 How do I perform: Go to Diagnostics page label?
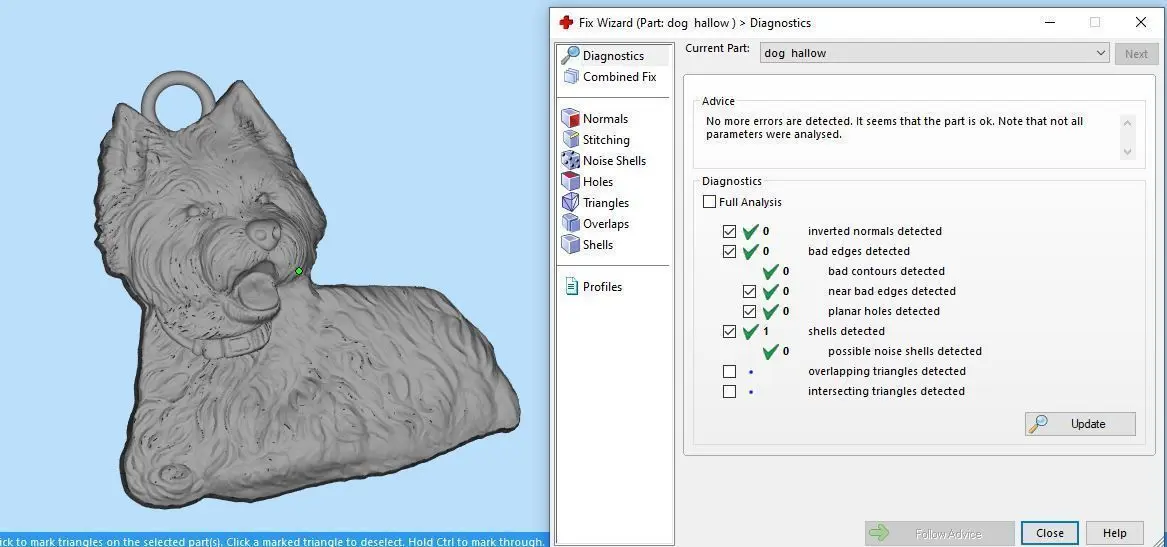tap(613, 56)
